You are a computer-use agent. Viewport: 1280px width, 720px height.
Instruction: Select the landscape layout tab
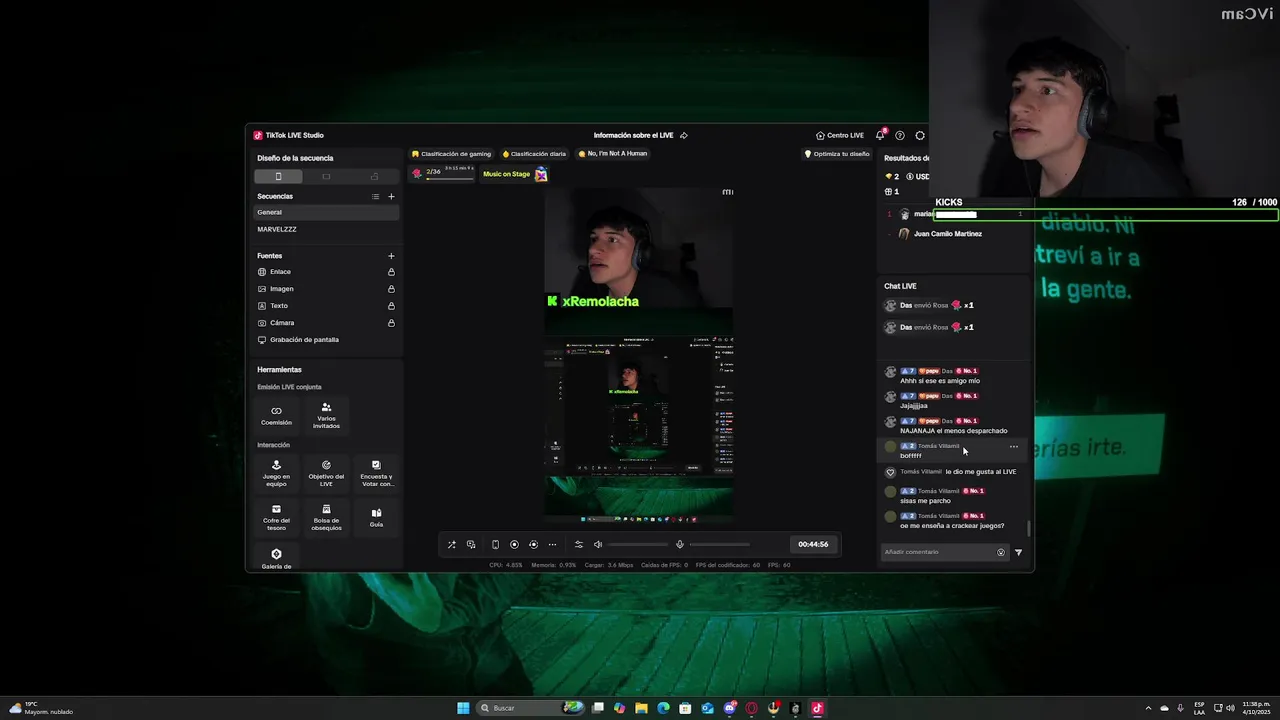point(326,176)
